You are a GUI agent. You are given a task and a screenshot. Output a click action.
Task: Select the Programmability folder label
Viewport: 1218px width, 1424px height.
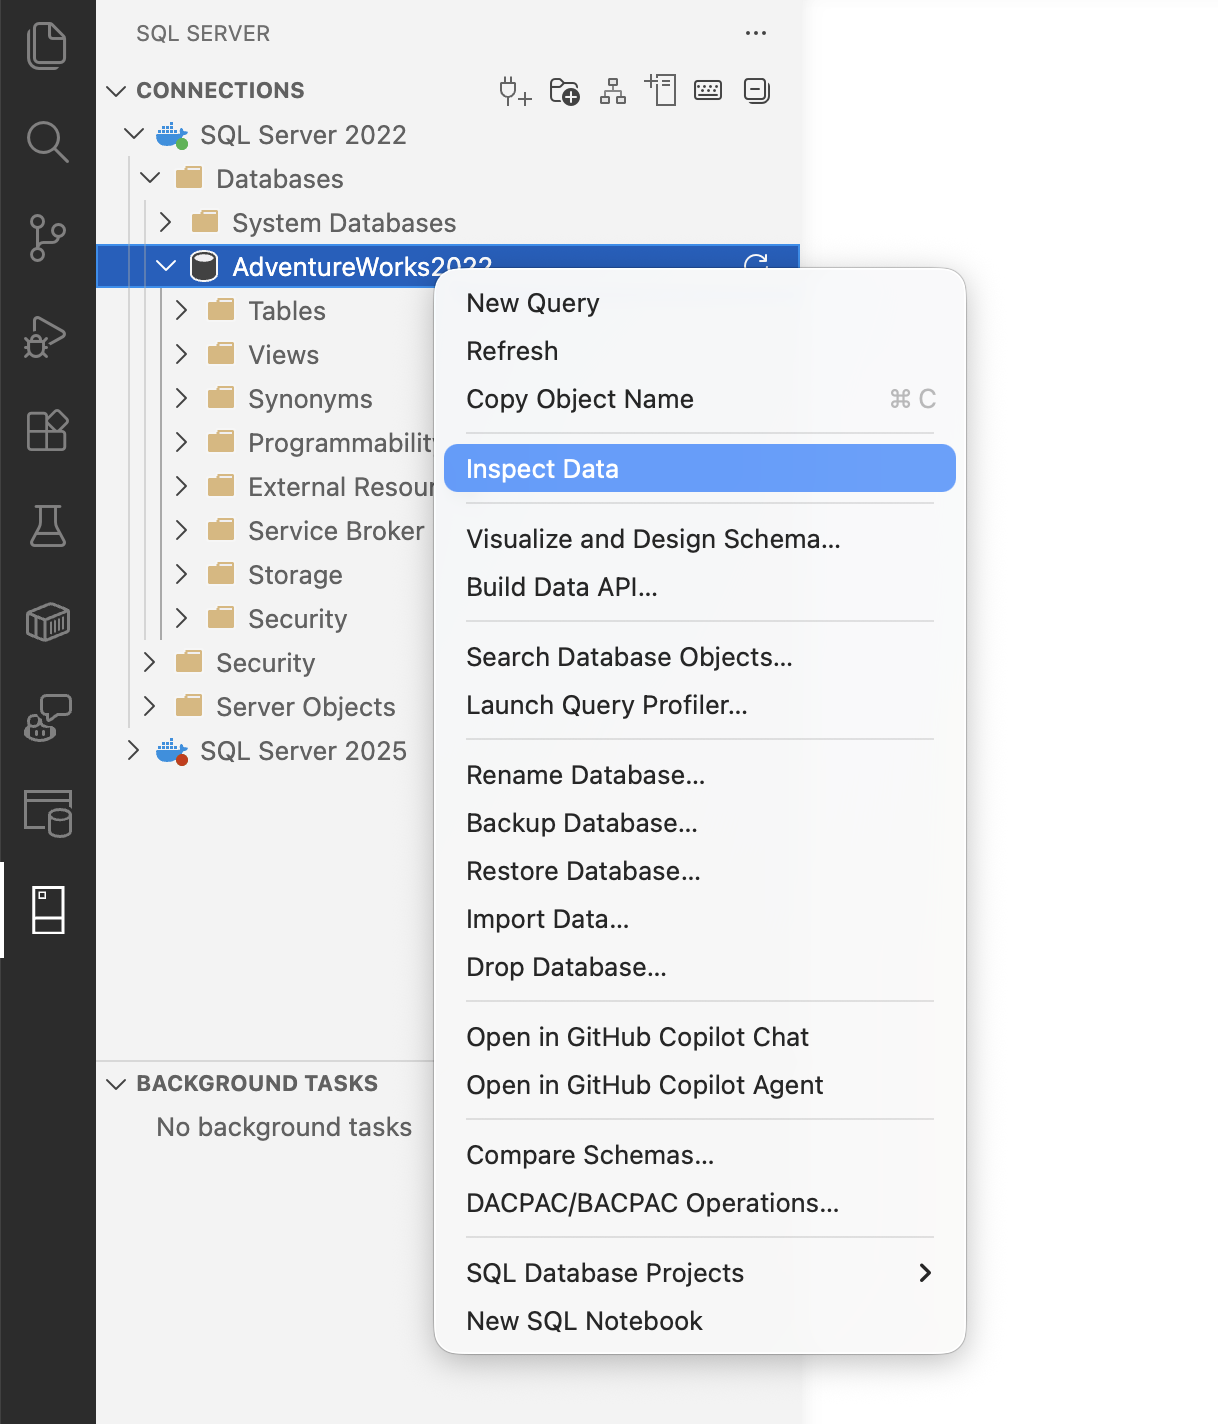[341, 443]
